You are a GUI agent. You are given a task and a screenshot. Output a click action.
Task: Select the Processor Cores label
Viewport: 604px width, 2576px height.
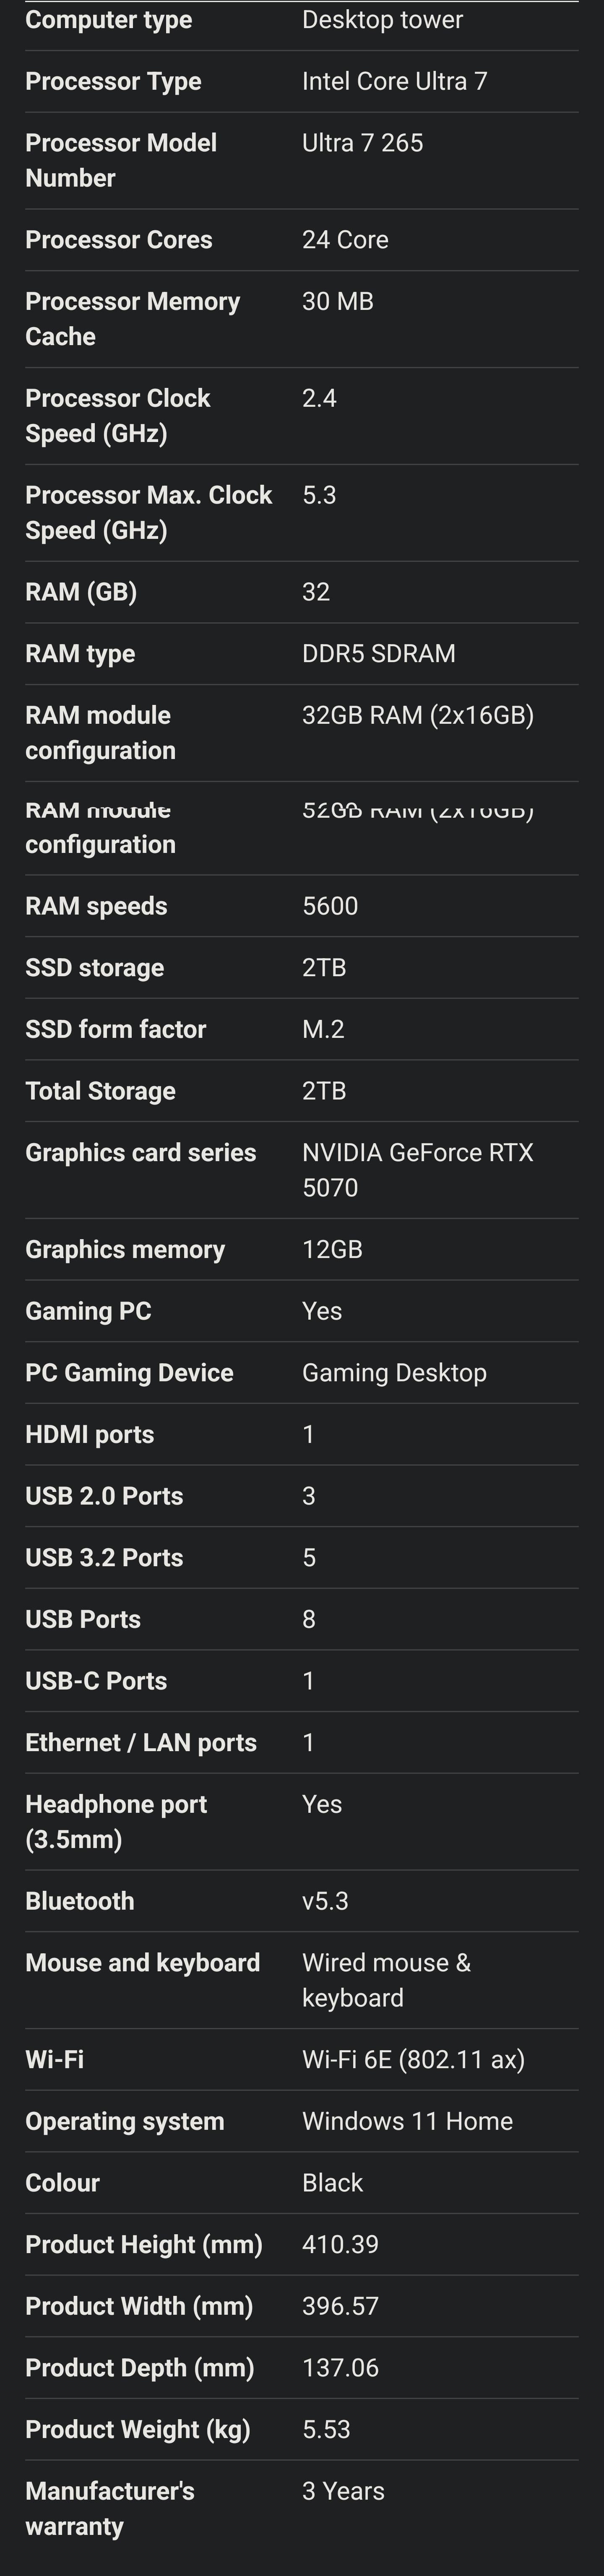click(118, 240)
